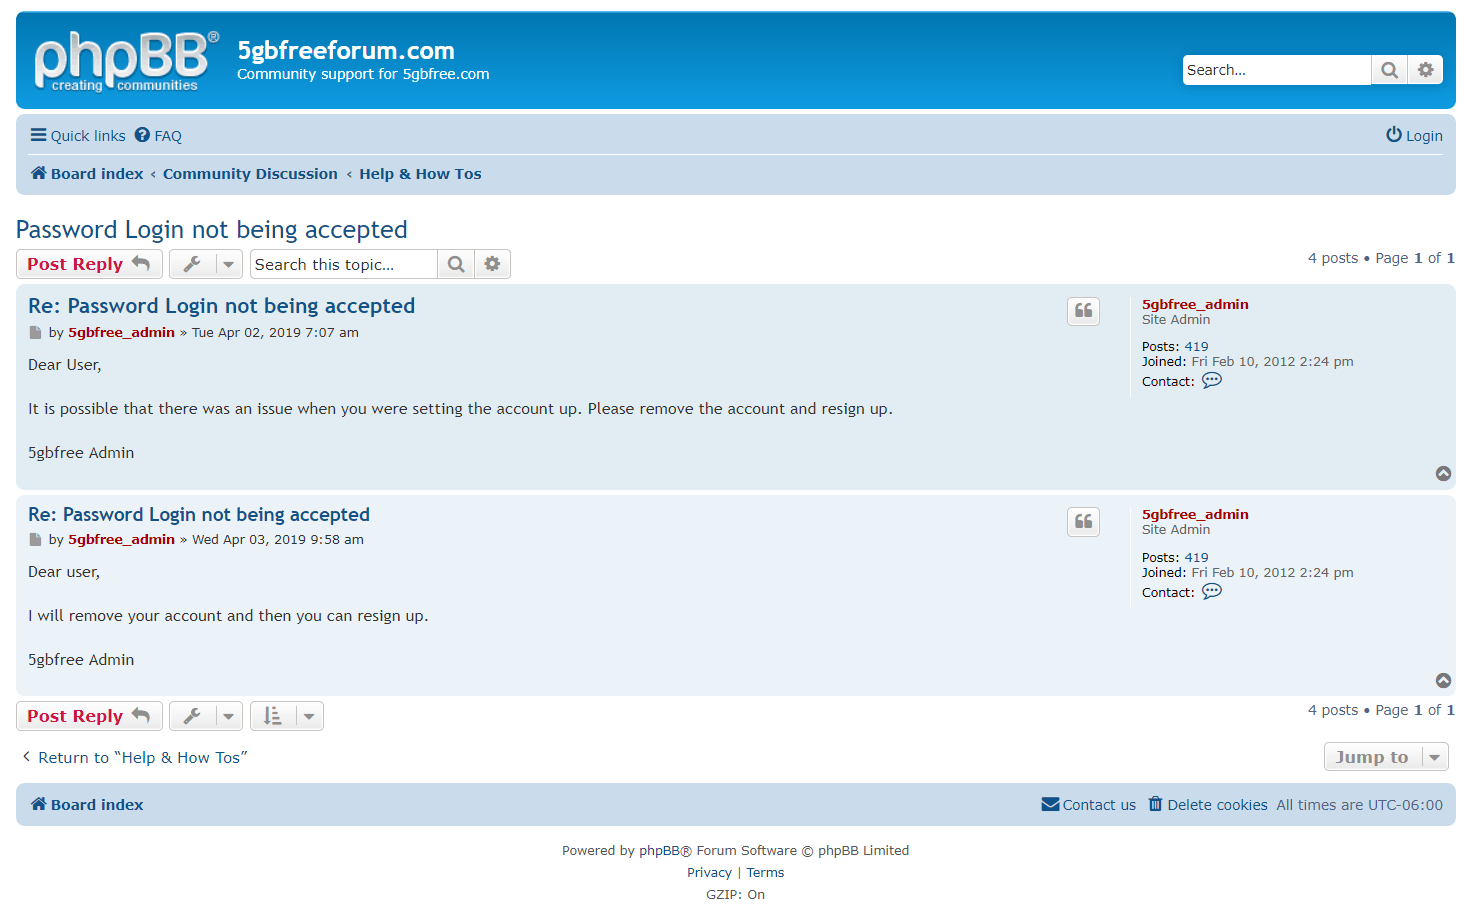Image resolution: width=1470 pixels, height=909 pixels.
Task: Quote the Apr 03 post
Action: coord(1083,521)
